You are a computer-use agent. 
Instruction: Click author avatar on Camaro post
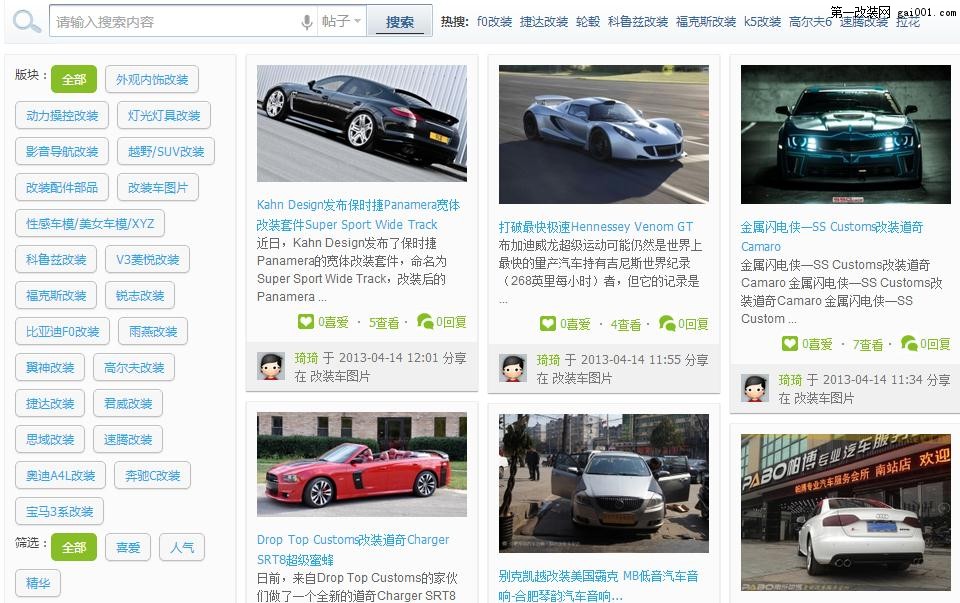[755, 388]
